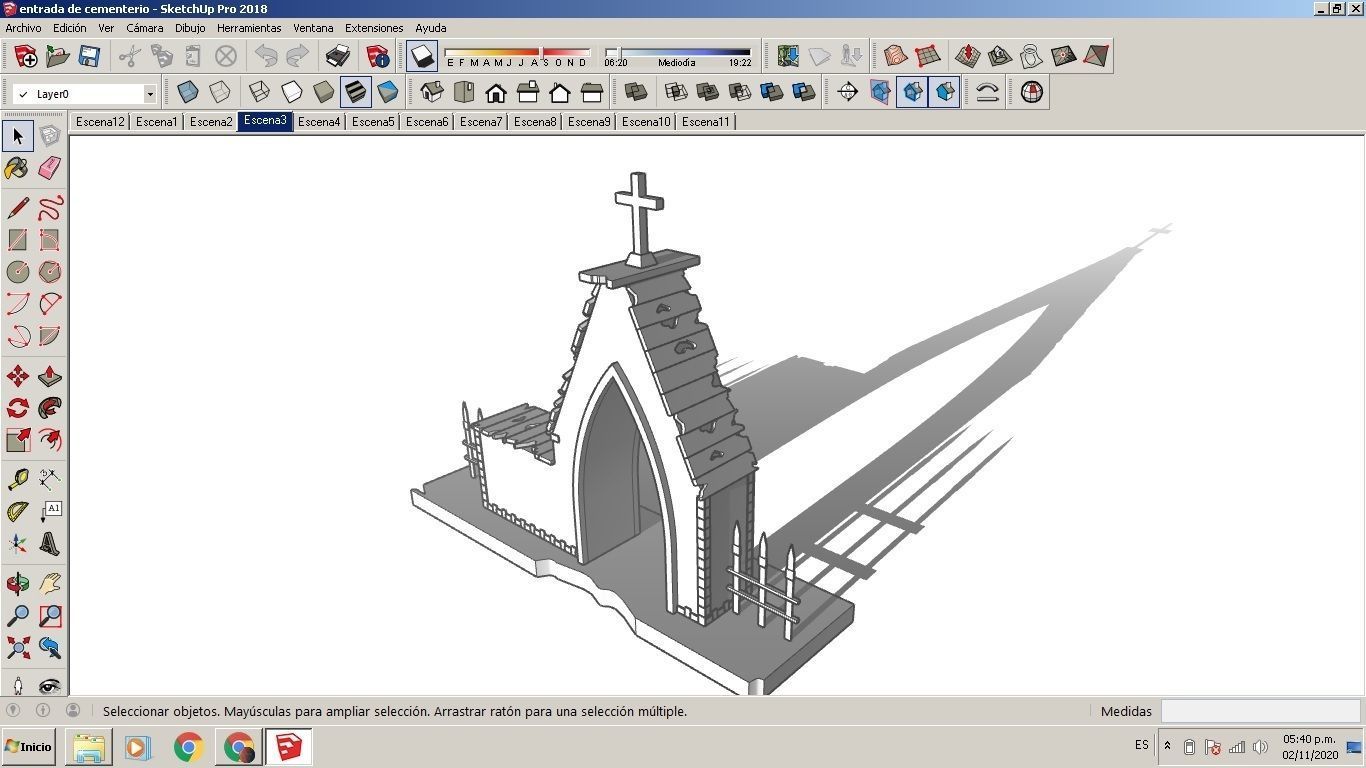Screen dimensions: 1366x768
Task: Select the Zoom magnifier tool
Action: (18, 616)
